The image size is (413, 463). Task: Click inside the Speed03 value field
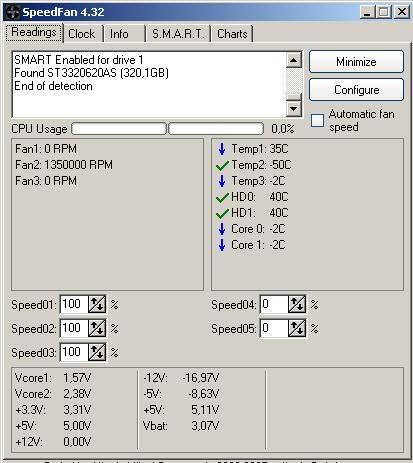click(x=74, y=352)
